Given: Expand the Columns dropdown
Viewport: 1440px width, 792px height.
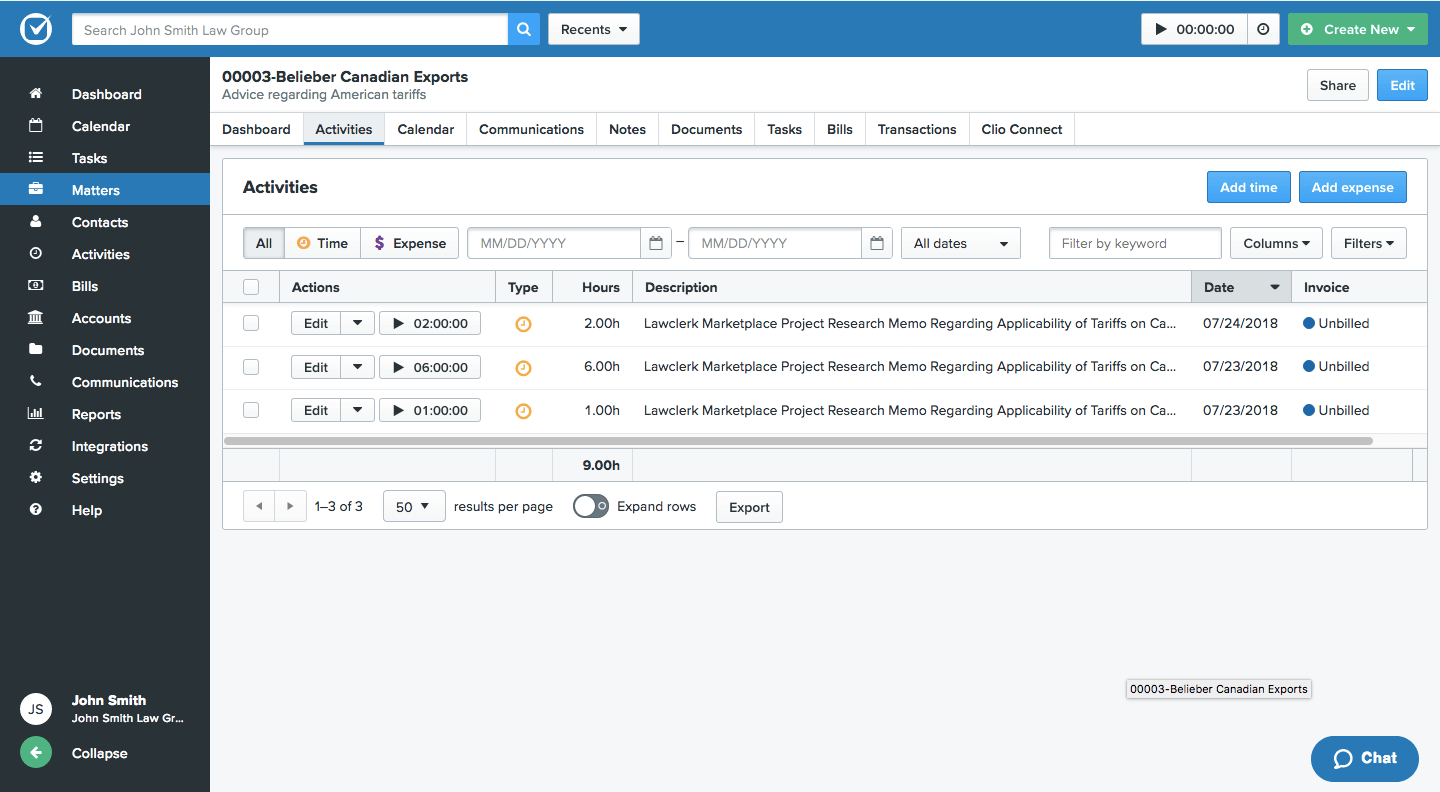Looking at the screenshot, I should (x=1276, y=243).
